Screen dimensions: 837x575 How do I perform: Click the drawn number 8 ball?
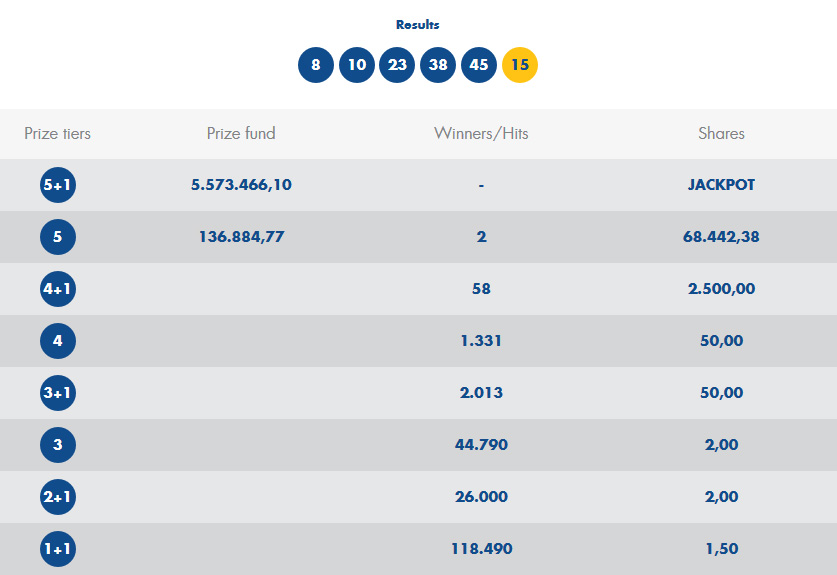[x=316, y=65]
